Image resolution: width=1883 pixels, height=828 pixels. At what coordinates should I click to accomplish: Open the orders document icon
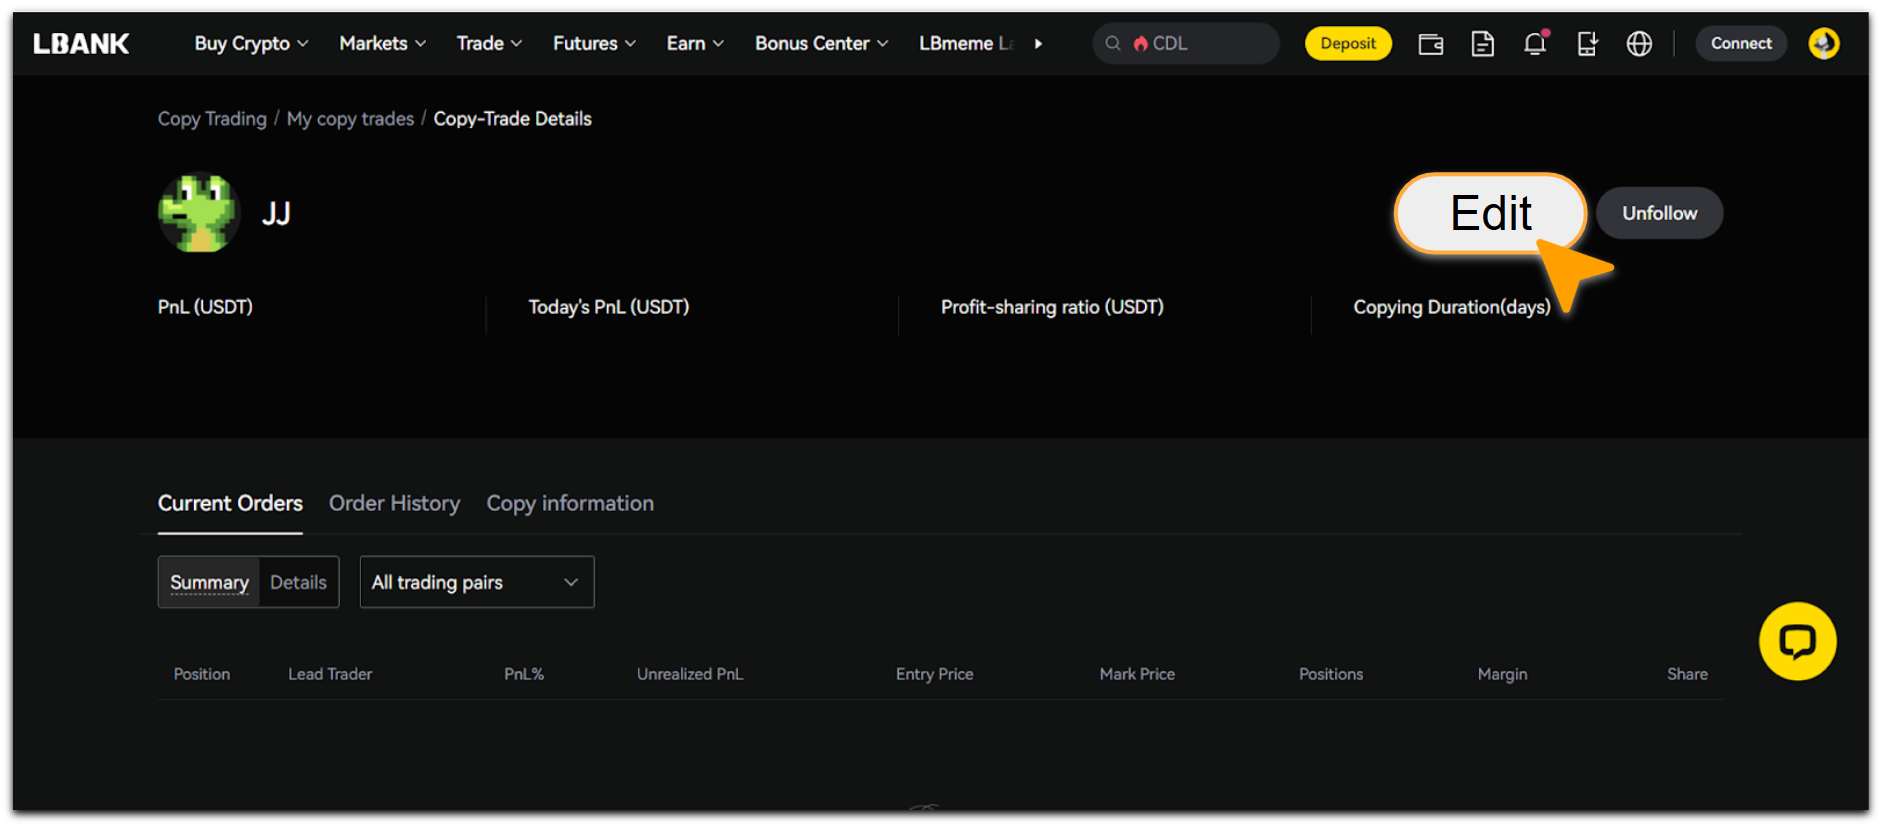pos(1482,44)
